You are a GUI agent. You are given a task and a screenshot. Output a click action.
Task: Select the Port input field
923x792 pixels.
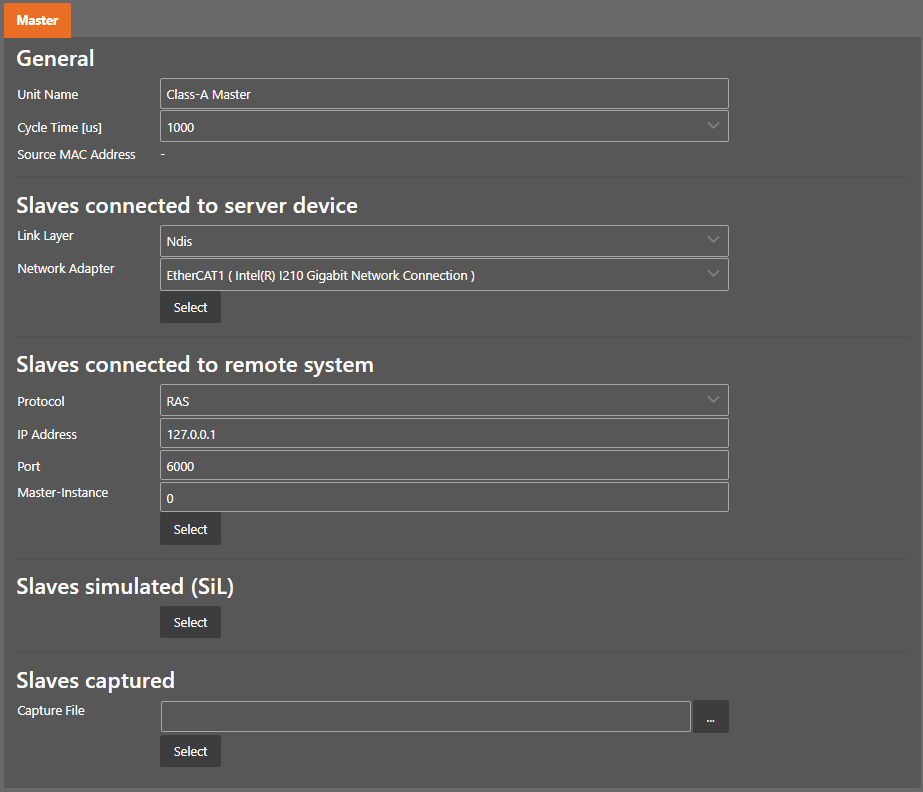(x=444, y=466)
